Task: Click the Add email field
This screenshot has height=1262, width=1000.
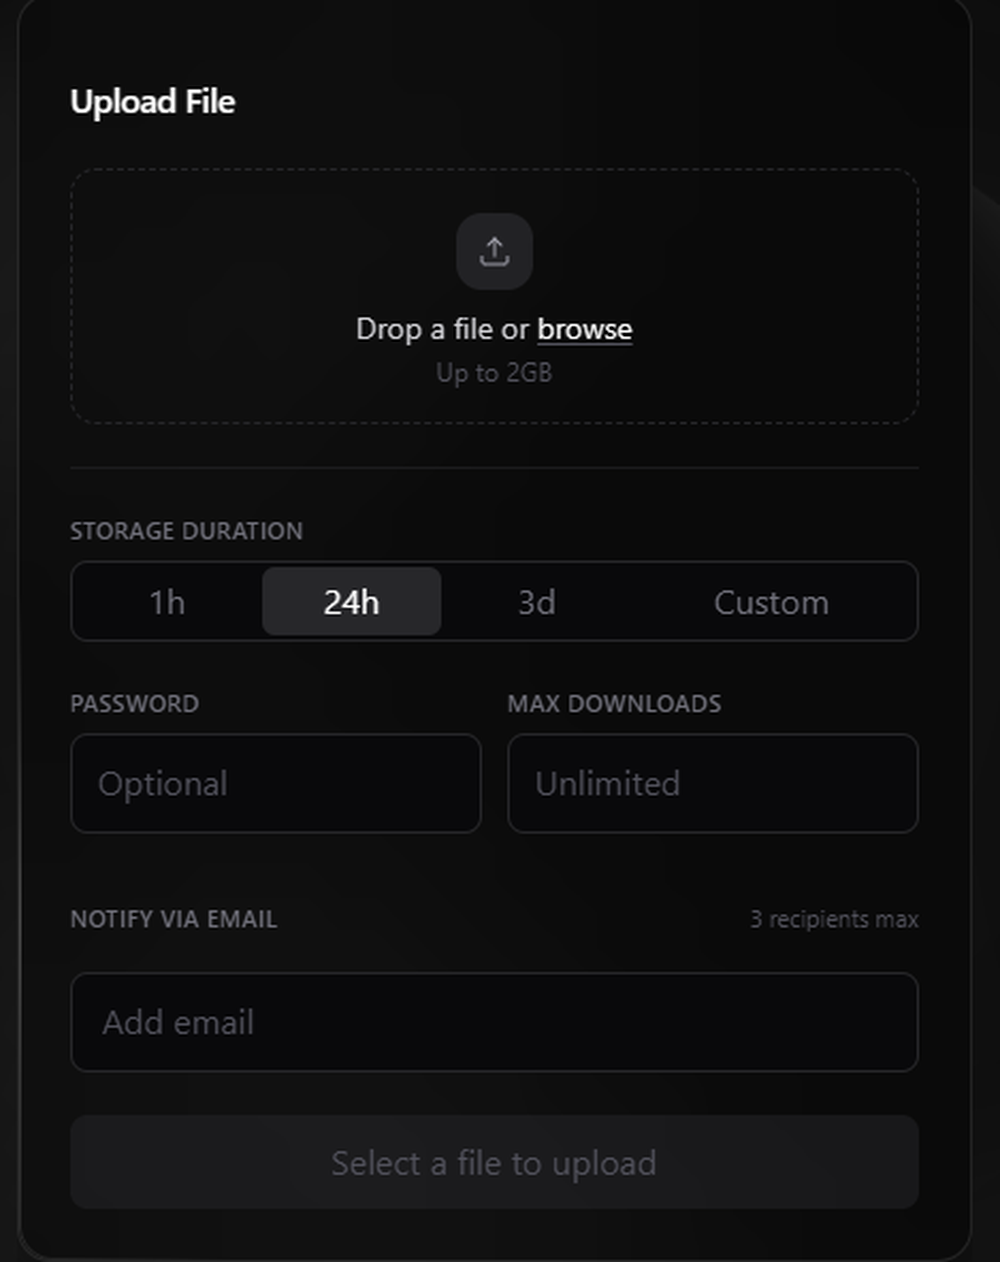Action: pos(494,1022)
